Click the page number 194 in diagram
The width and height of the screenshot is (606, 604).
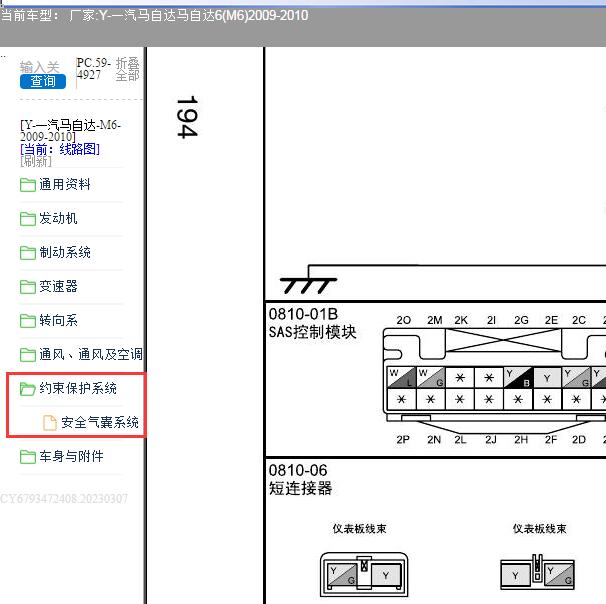(x=187, y=117)
